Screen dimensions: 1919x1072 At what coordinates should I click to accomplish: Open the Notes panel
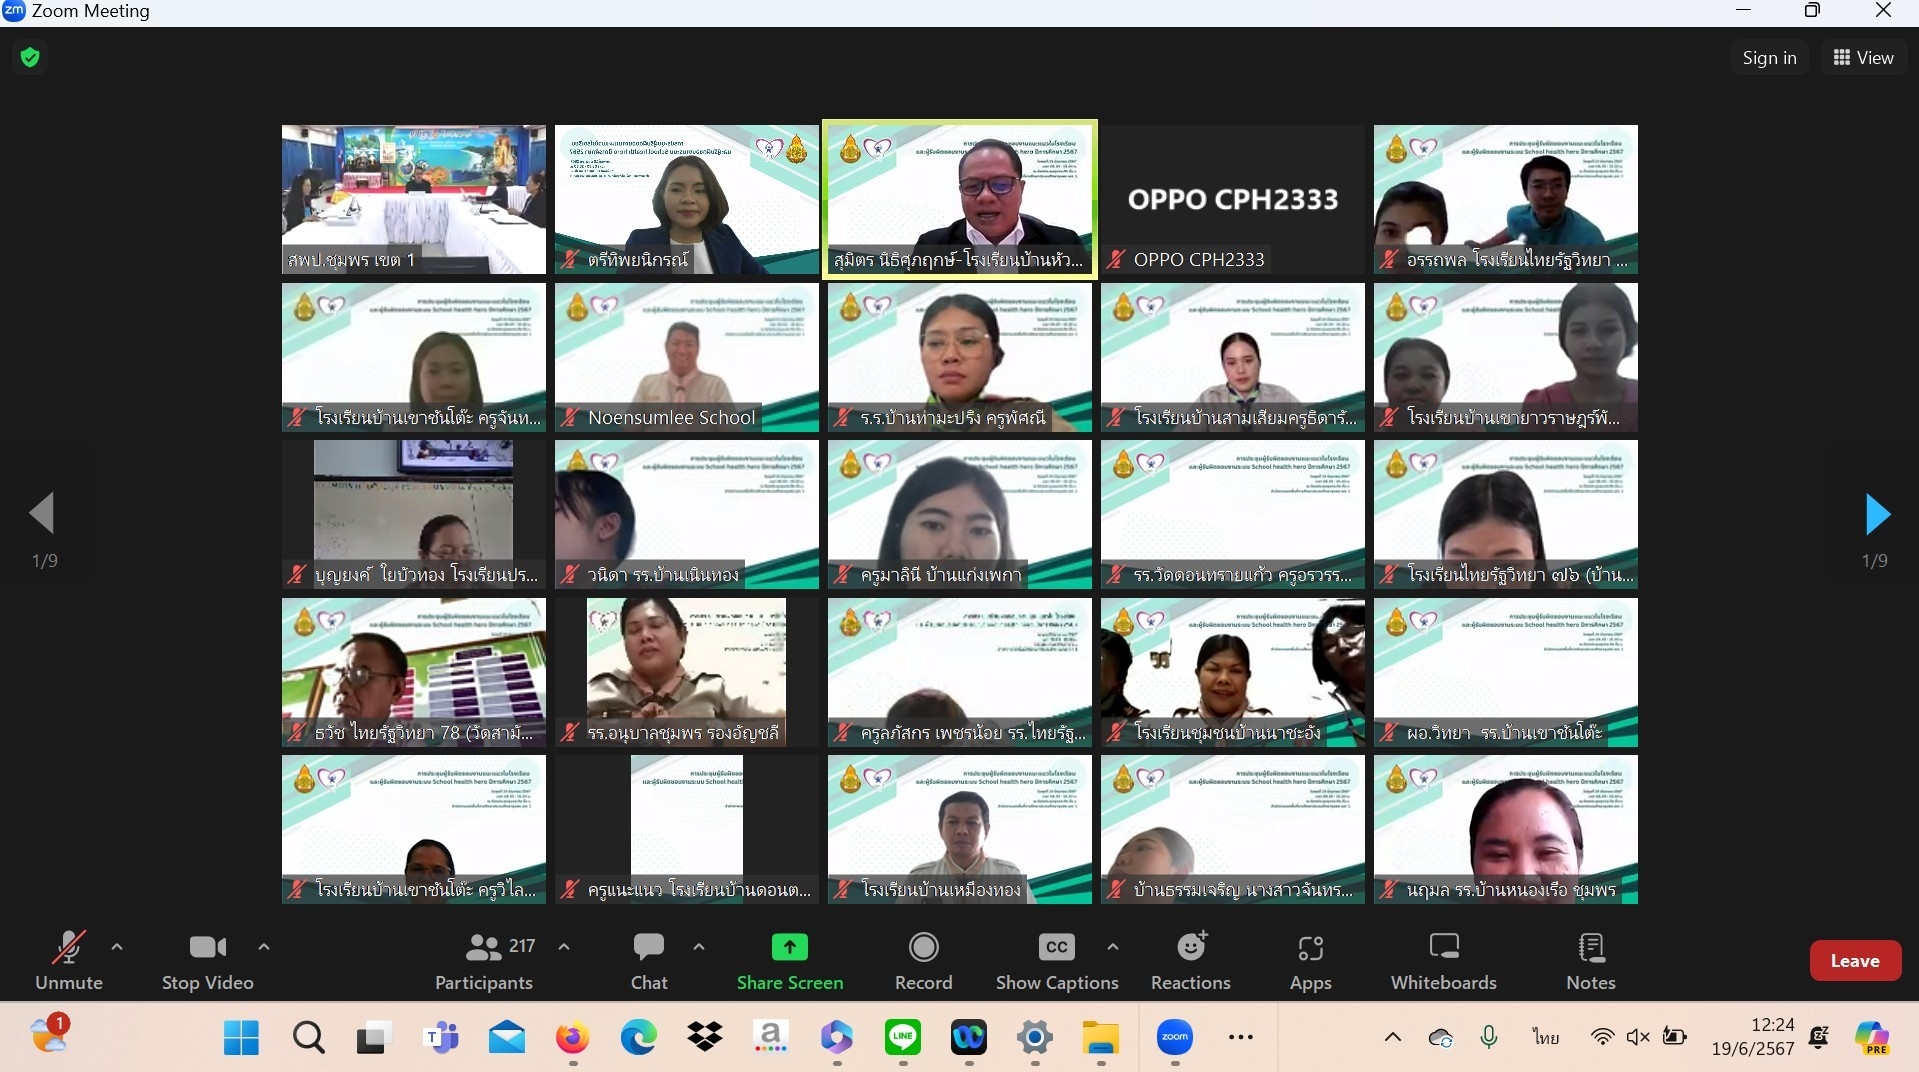pos(1590,960)
